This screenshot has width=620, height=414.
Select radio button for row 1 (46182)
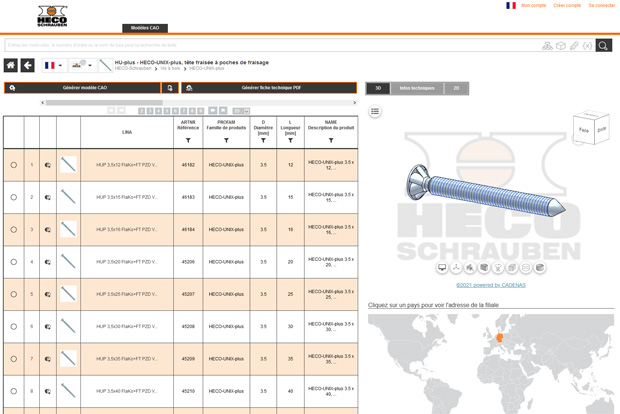[x=14, y=165]
